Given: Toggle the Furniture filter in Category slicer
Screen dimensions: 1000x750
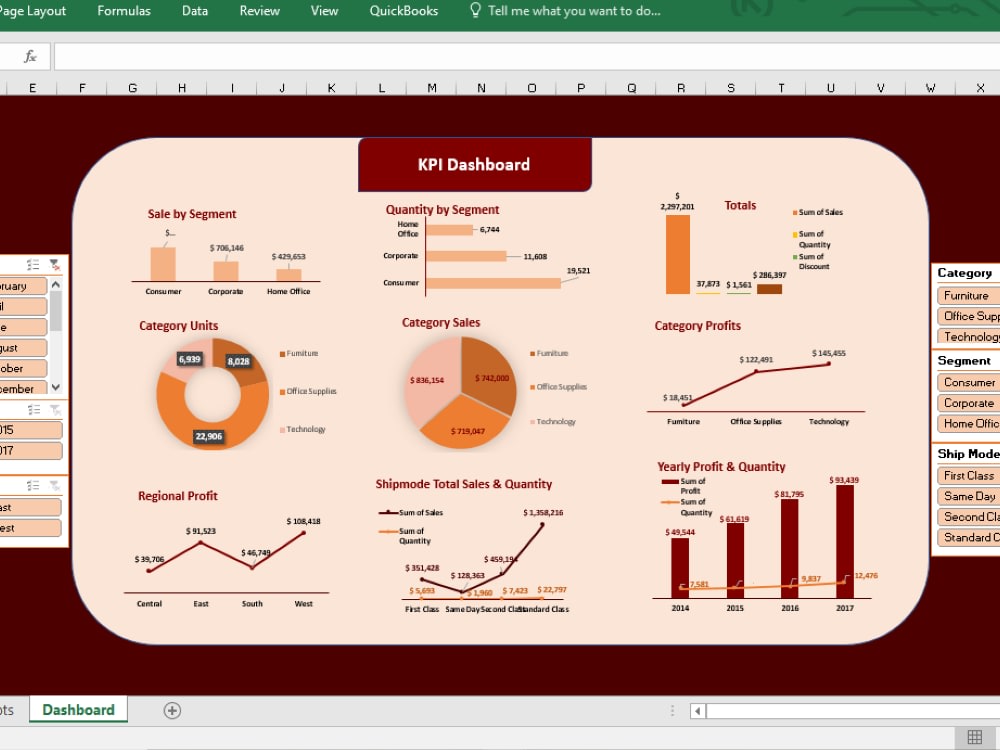Looking at the screenshot, I should point(966,295).
